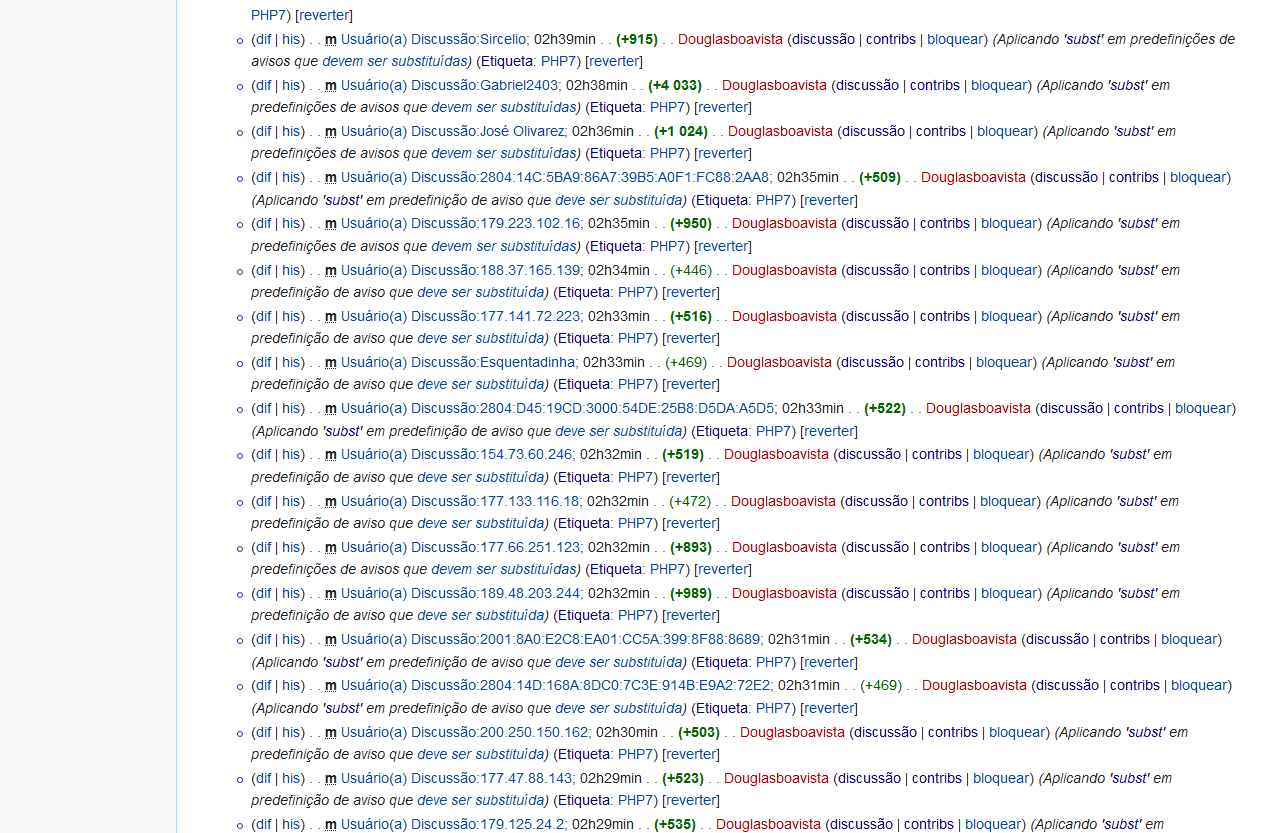Block Douglasboavista from the Gabriel2403 row
The image size is (1263, 833).
click(999, 85)
